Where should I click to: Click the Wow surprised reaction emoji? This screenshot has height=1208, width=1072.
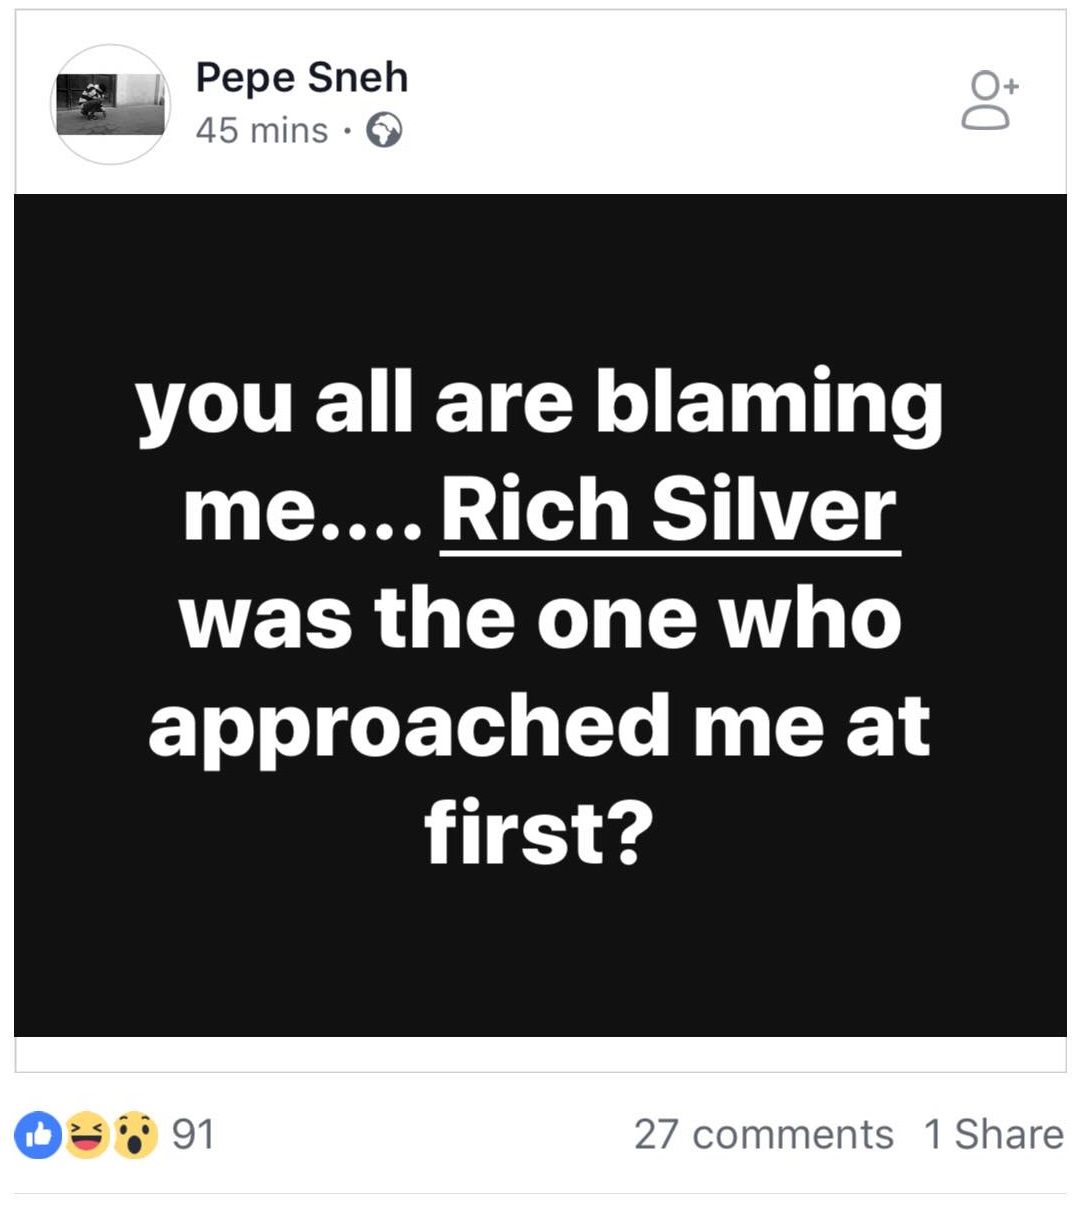pos(136,1135)
